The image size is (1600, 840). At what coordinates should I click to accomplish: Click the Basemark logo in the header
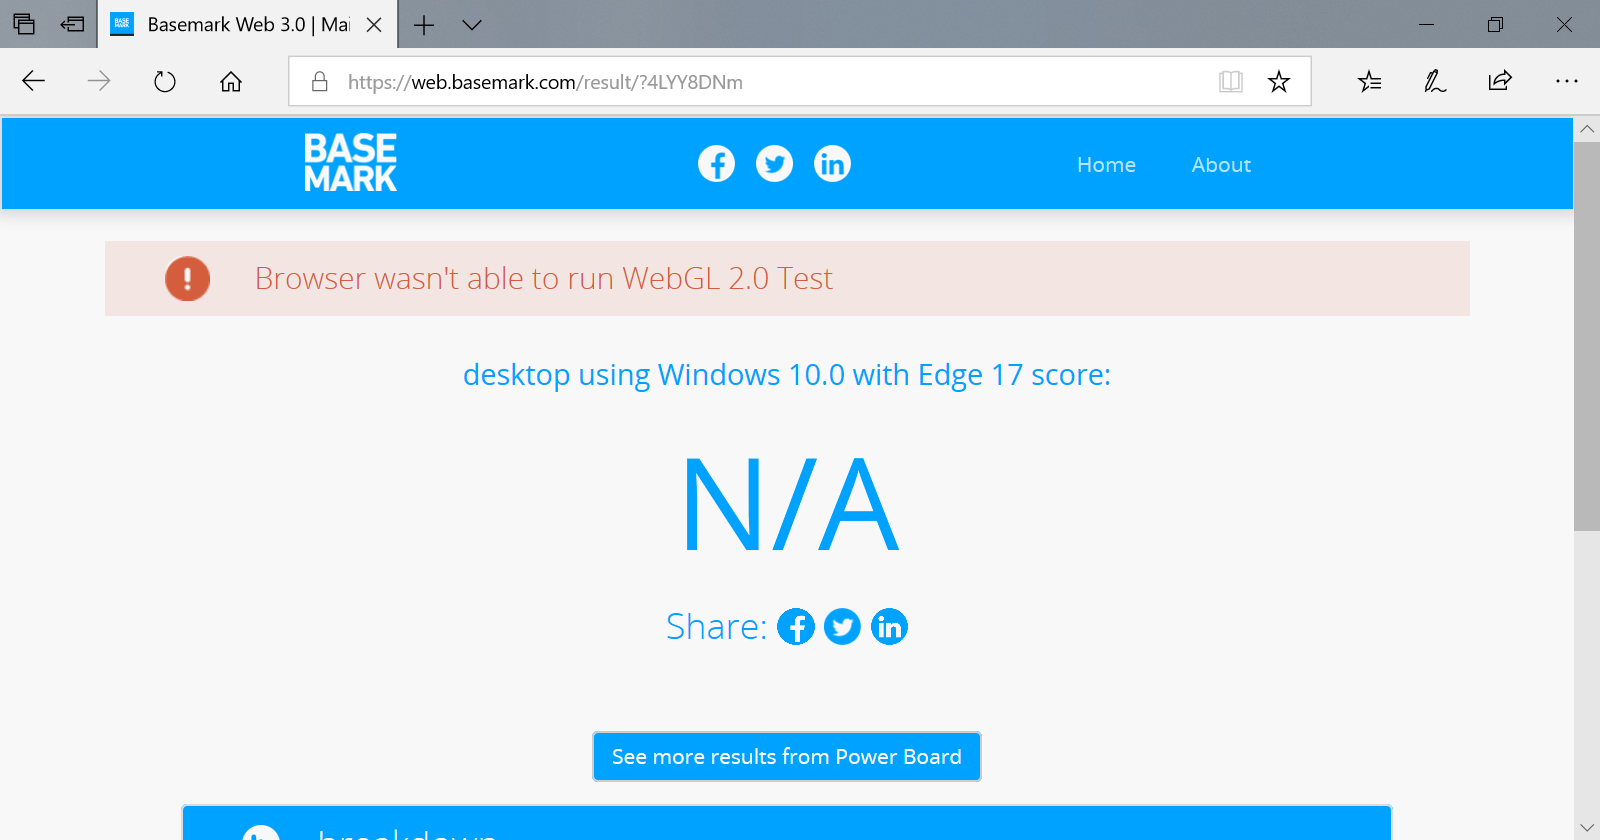(350, 163)
